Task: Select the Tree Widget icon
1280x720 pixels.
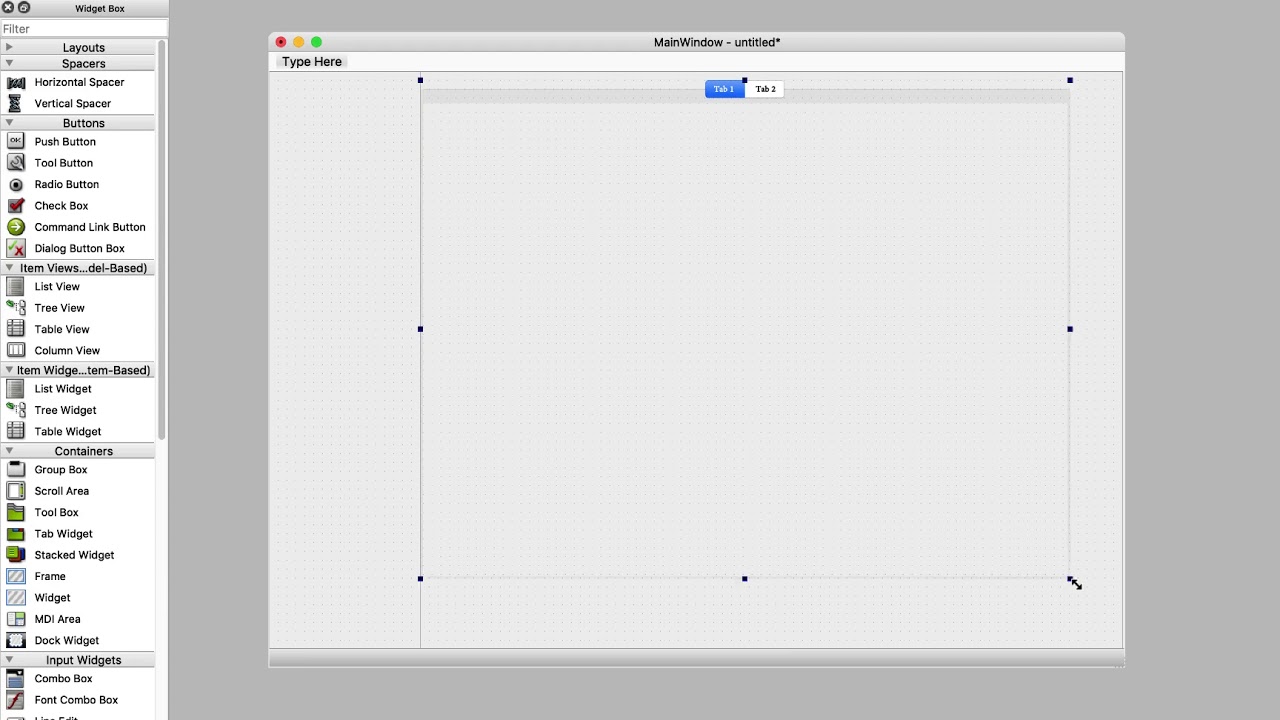Action: (x=16, y=410)
